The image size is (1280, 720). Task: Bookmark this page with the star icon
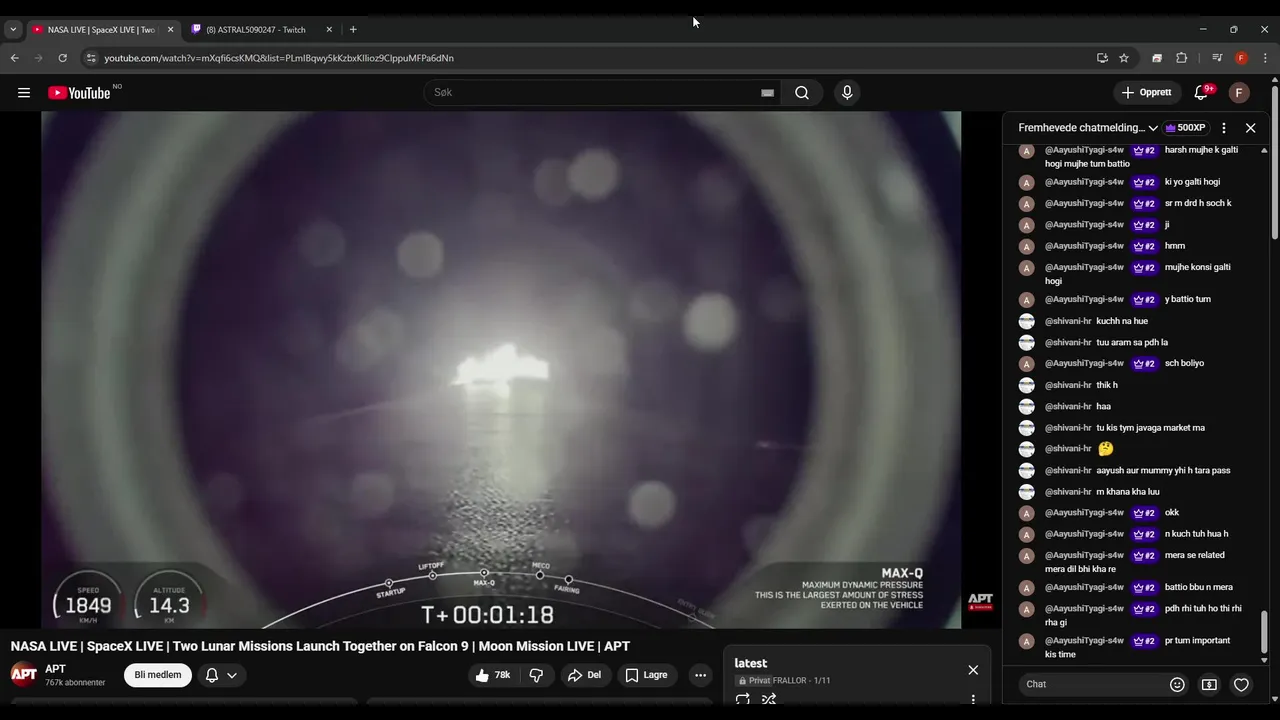[1124, 58]
